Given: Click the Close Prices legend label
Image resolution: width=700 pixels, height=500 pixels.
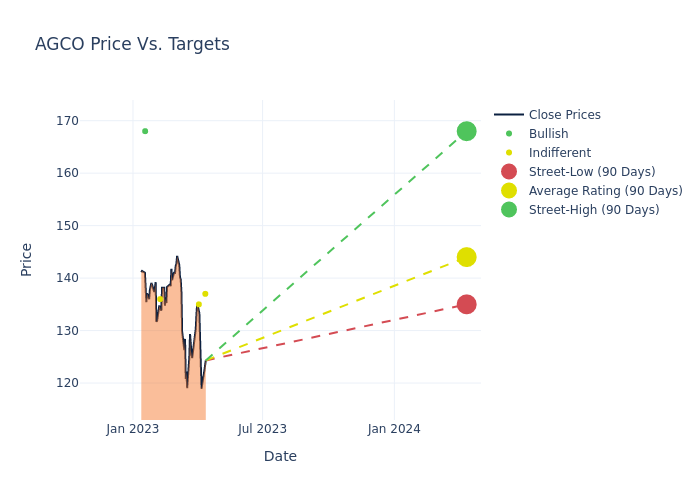Looking at the screenshot, I should coord(564,115).
